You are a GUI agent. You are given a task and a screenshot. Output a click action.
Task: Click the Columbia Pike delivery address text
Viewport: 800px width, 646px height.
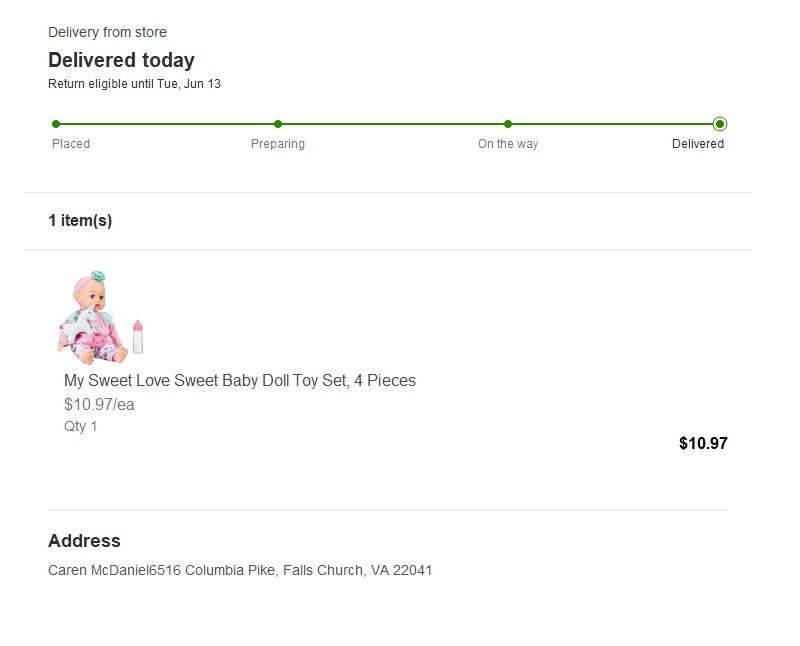click(240, 570)
